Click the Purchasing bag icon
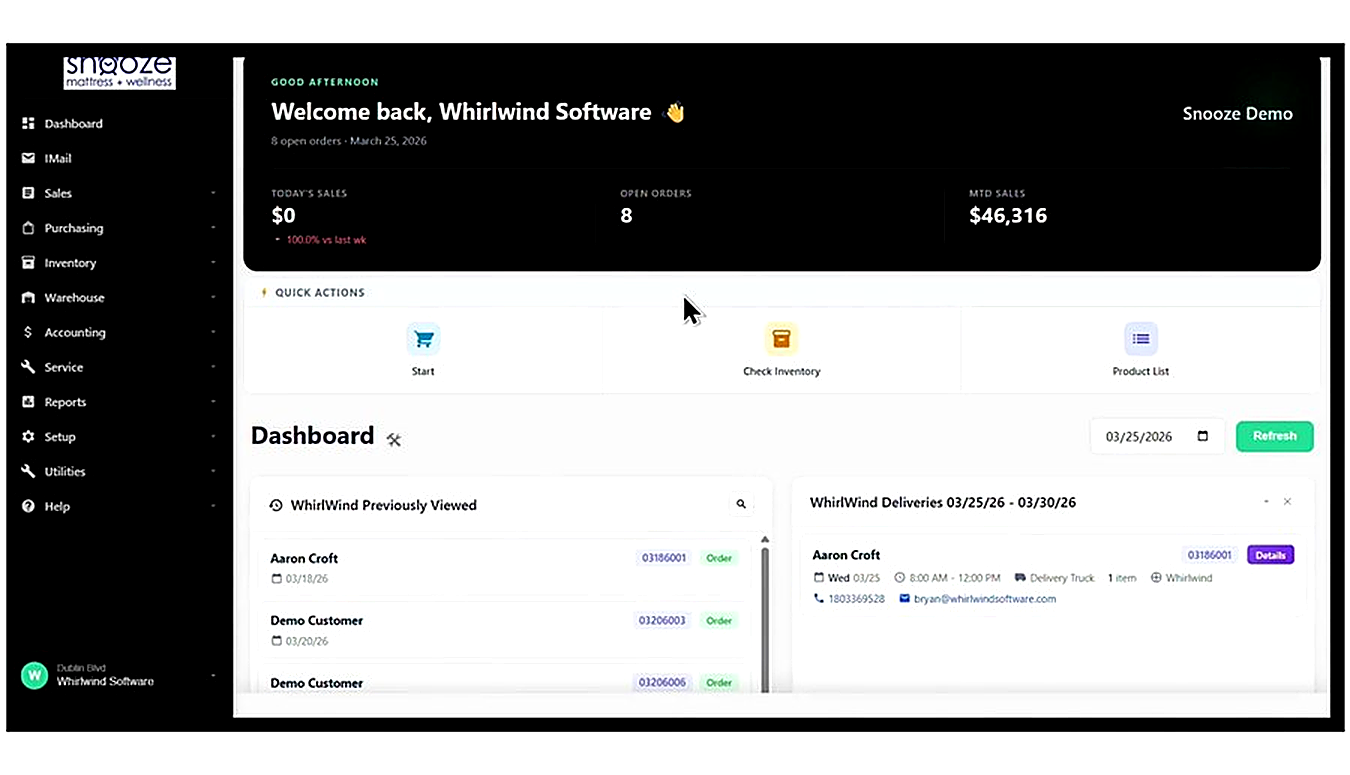Viewport: 1350px width, 775px height. pyautogui.click(x=28, y=228)
